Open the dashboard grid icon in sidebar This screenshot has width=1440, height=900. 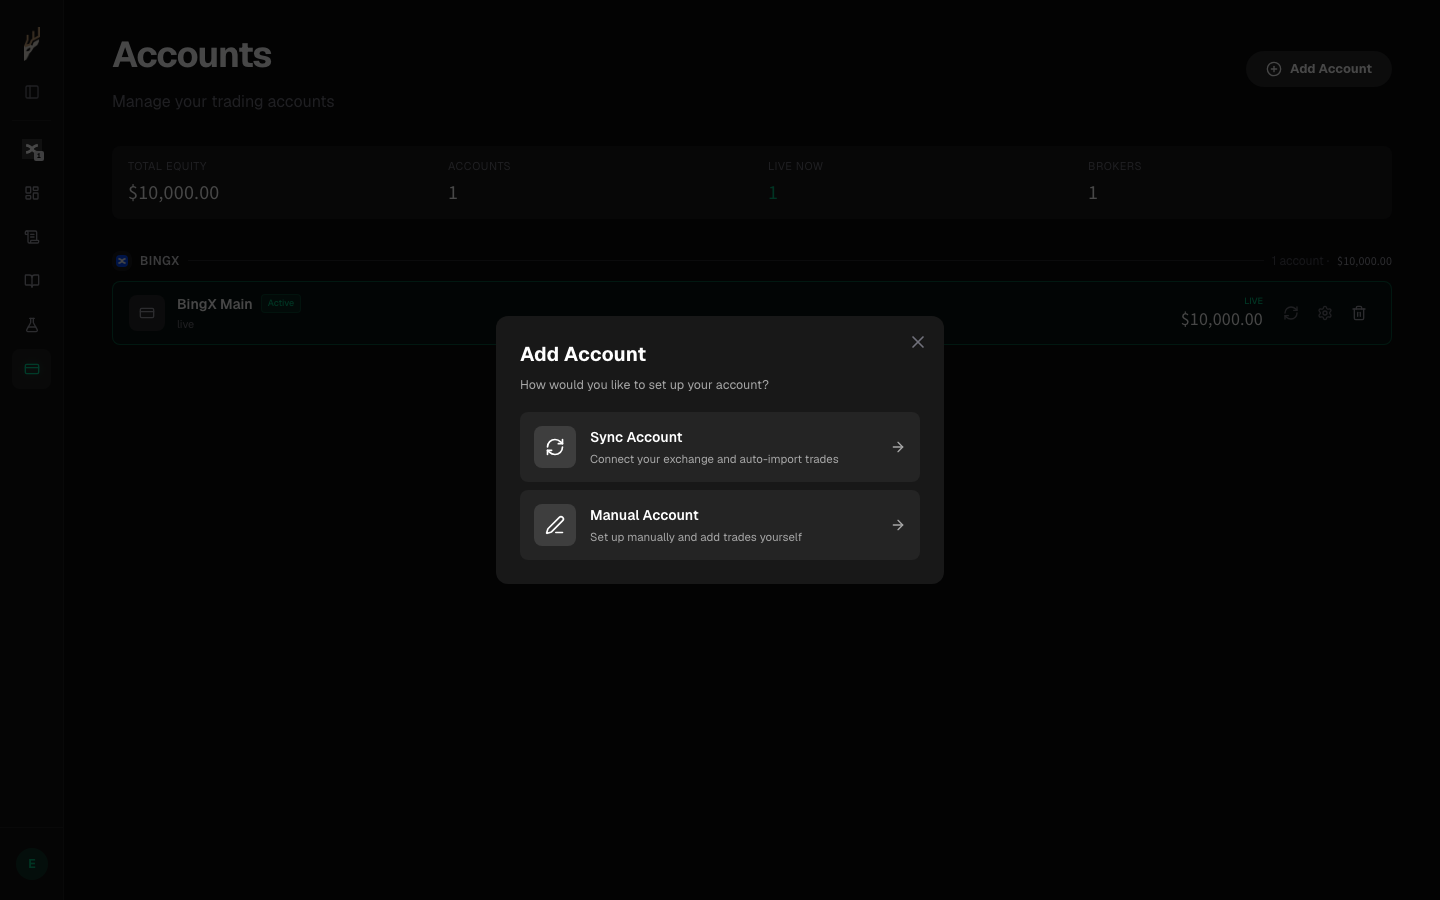pos(32,193)
